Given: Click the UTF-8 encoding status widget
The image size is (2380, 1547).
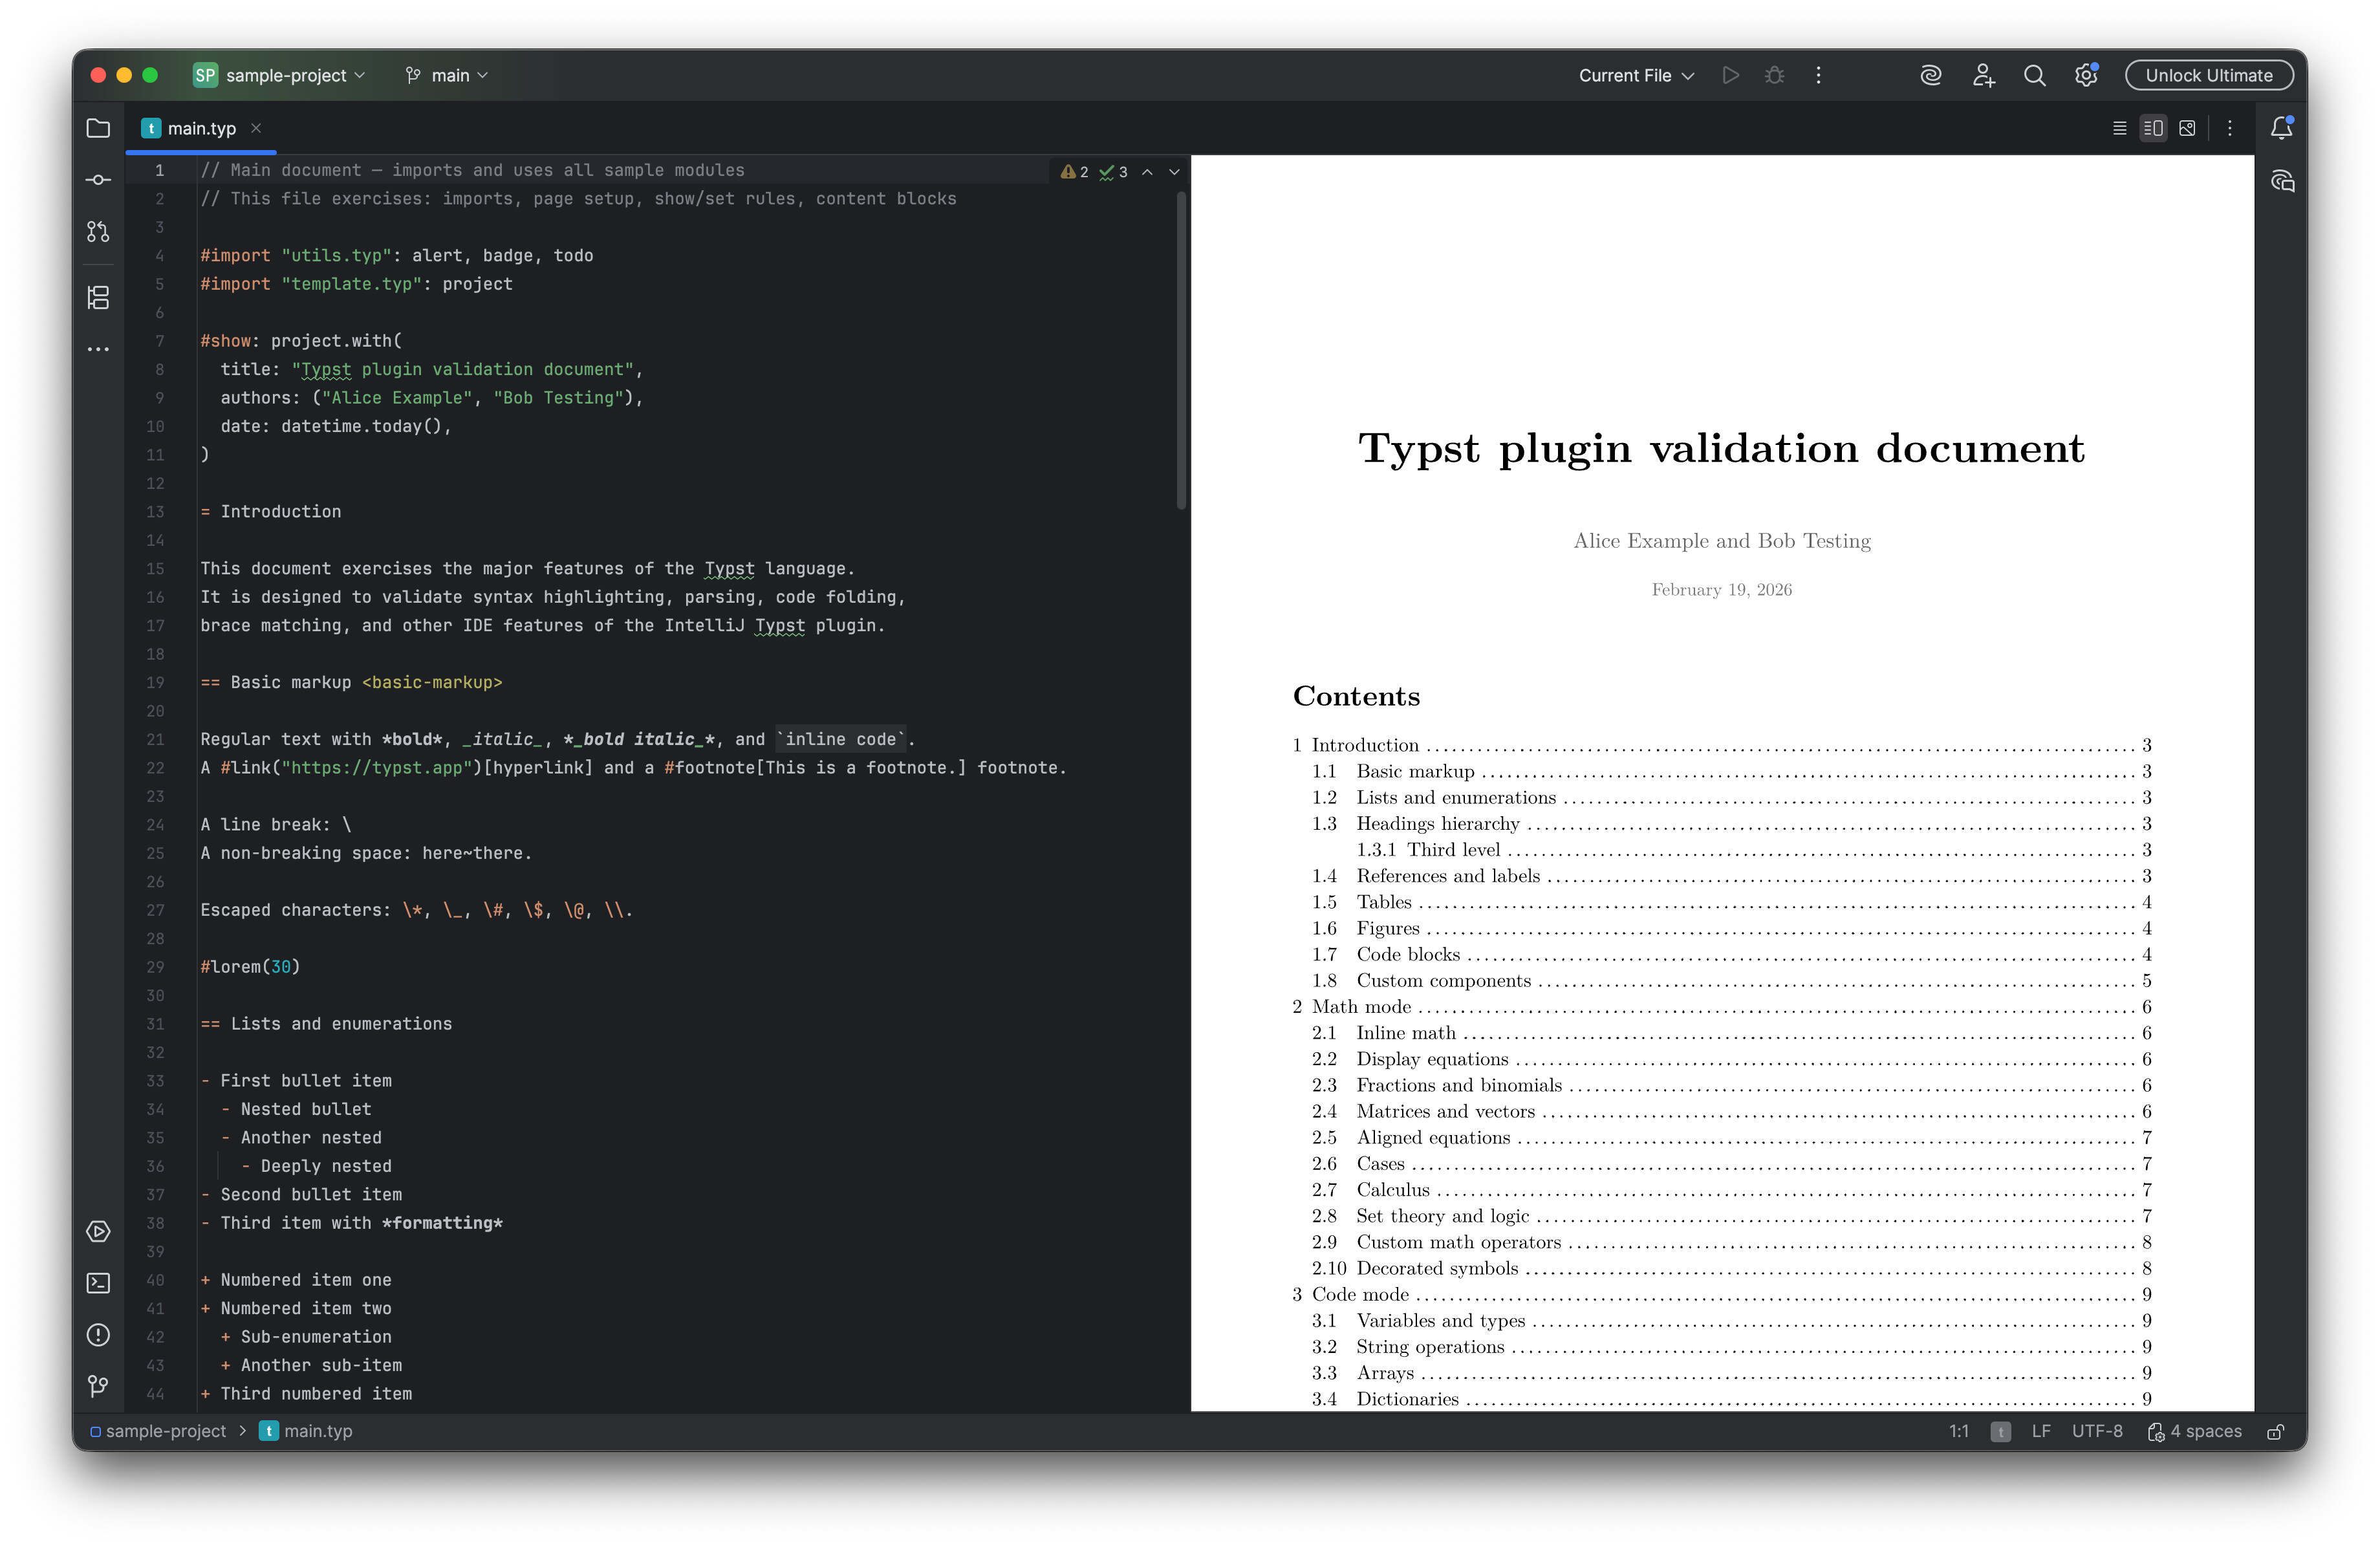Looking at the screenshot, I should (2097, 1431).
